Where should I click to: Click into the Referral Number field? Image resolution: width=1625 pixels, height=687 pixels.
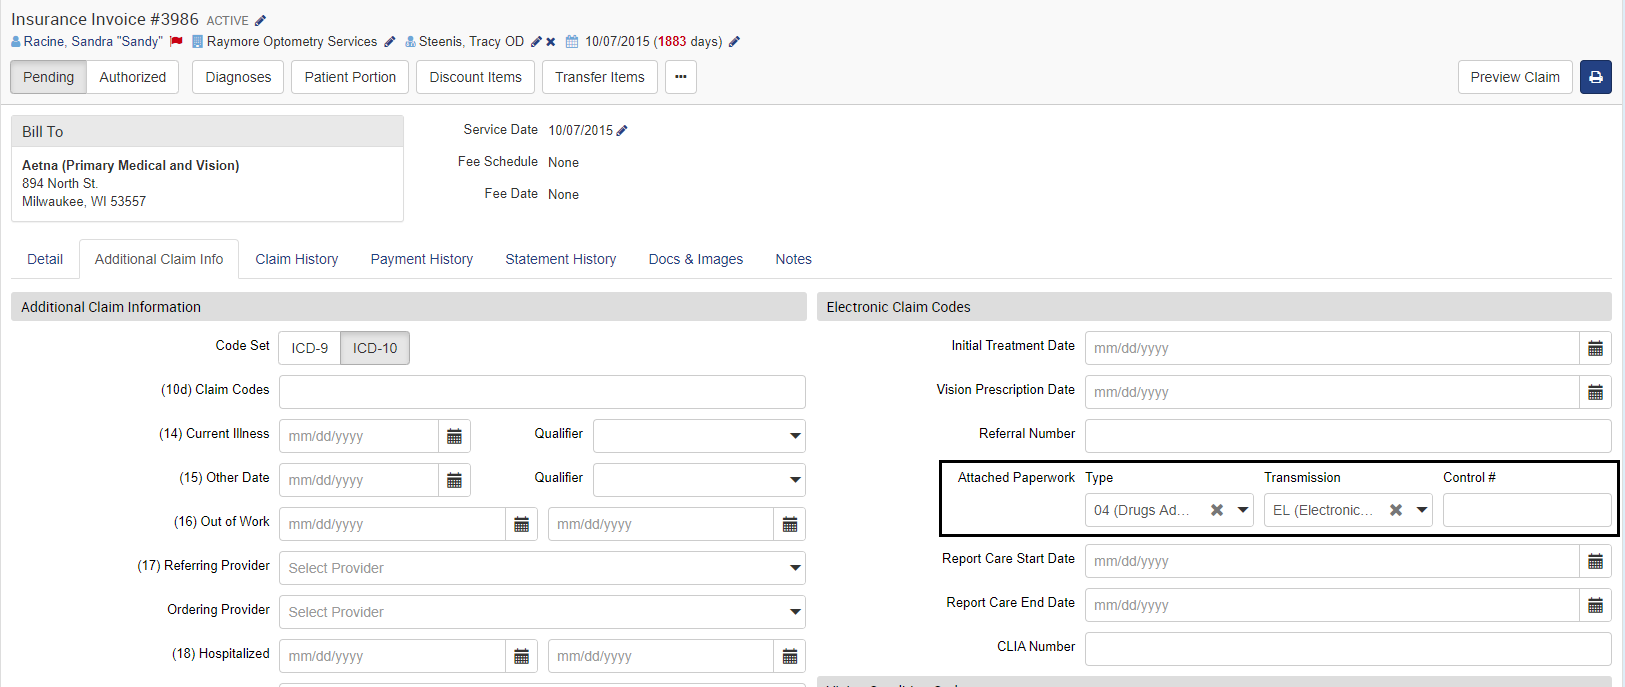tap(1347, 436)
